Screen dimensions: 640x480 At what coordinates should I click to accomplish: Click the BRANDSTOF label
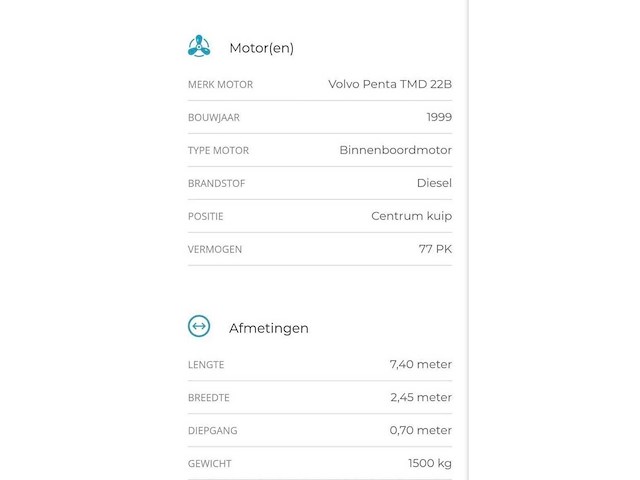[x=216, y=184]
